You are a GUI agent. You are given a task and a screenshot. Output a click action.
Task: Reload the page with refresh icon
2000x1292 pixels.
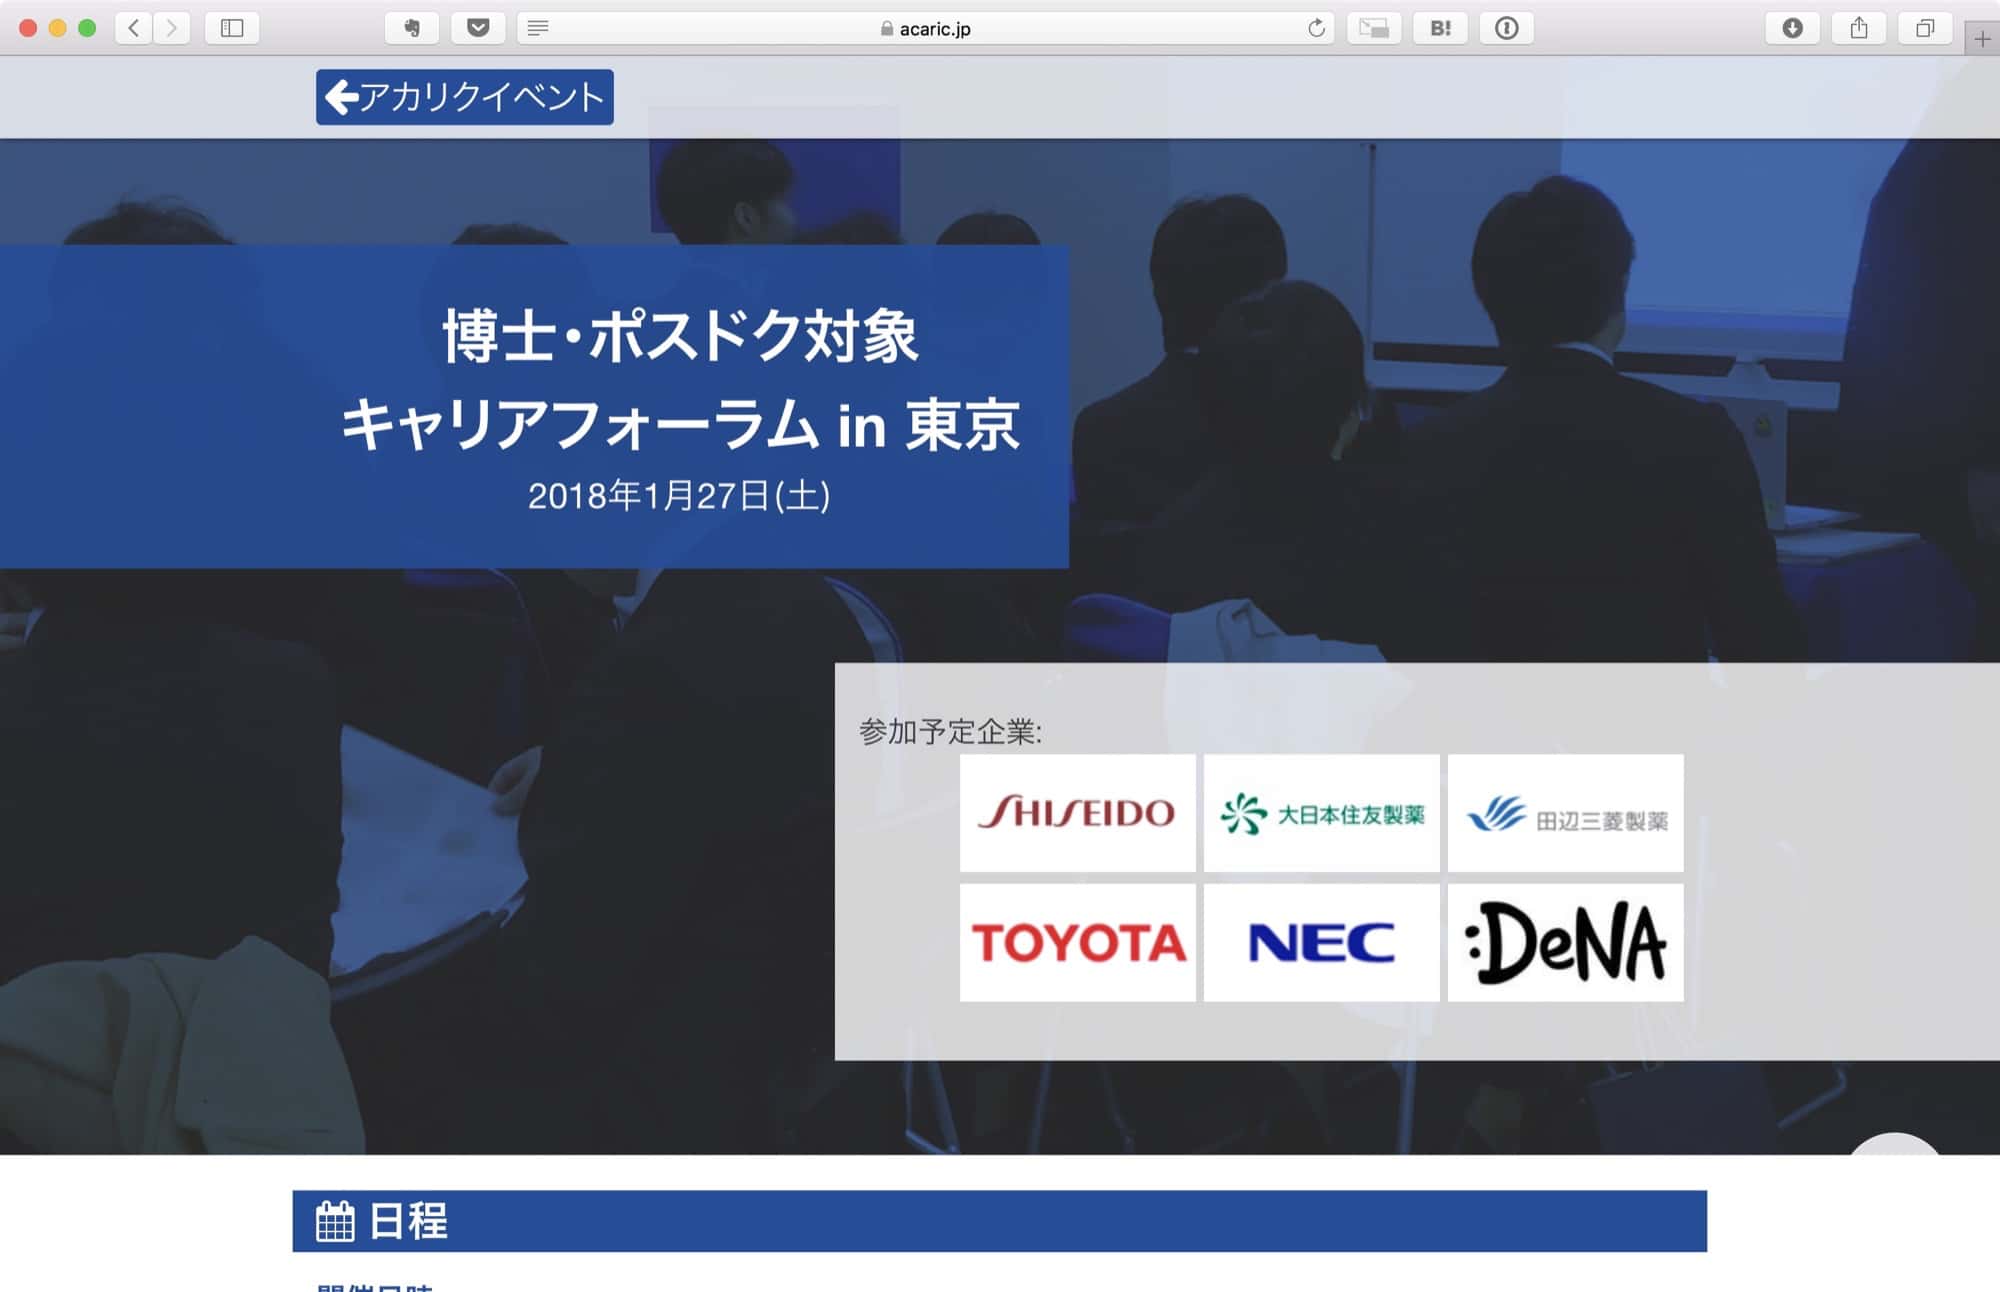pos(1316,28)
